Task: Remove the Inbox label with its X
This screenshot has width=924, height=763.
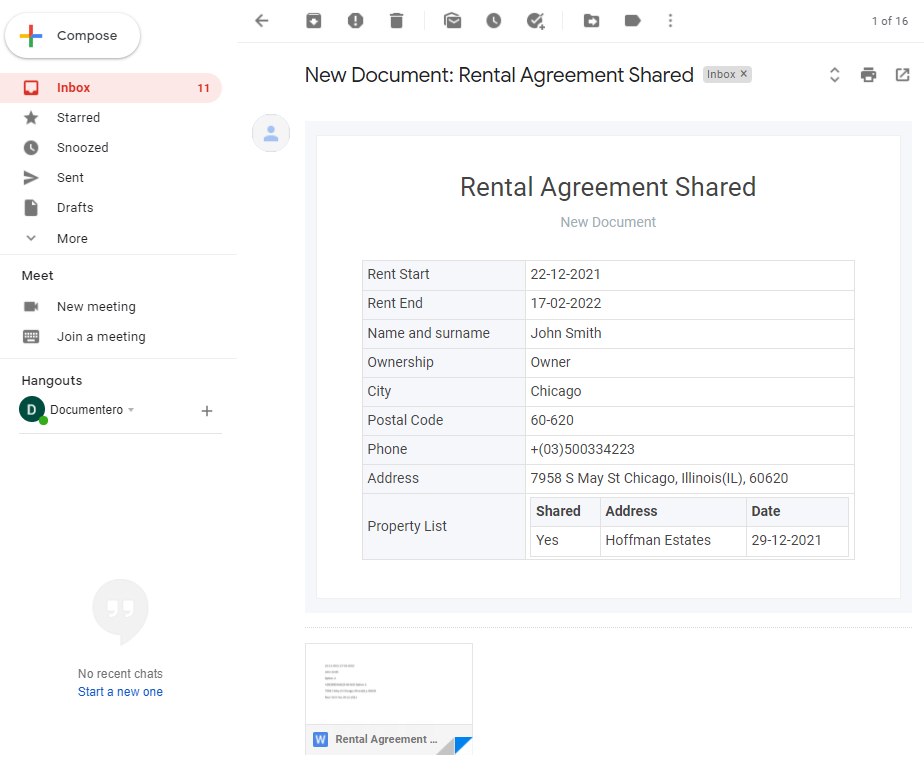Action: [744, 74]
